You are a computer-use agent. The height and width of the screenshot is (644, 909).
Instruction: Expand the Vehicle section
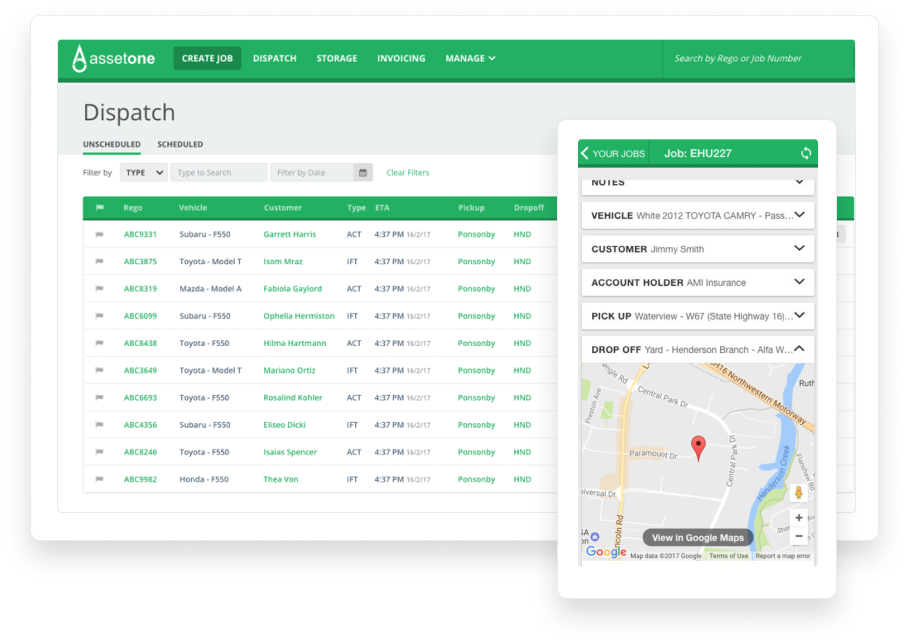698,216
